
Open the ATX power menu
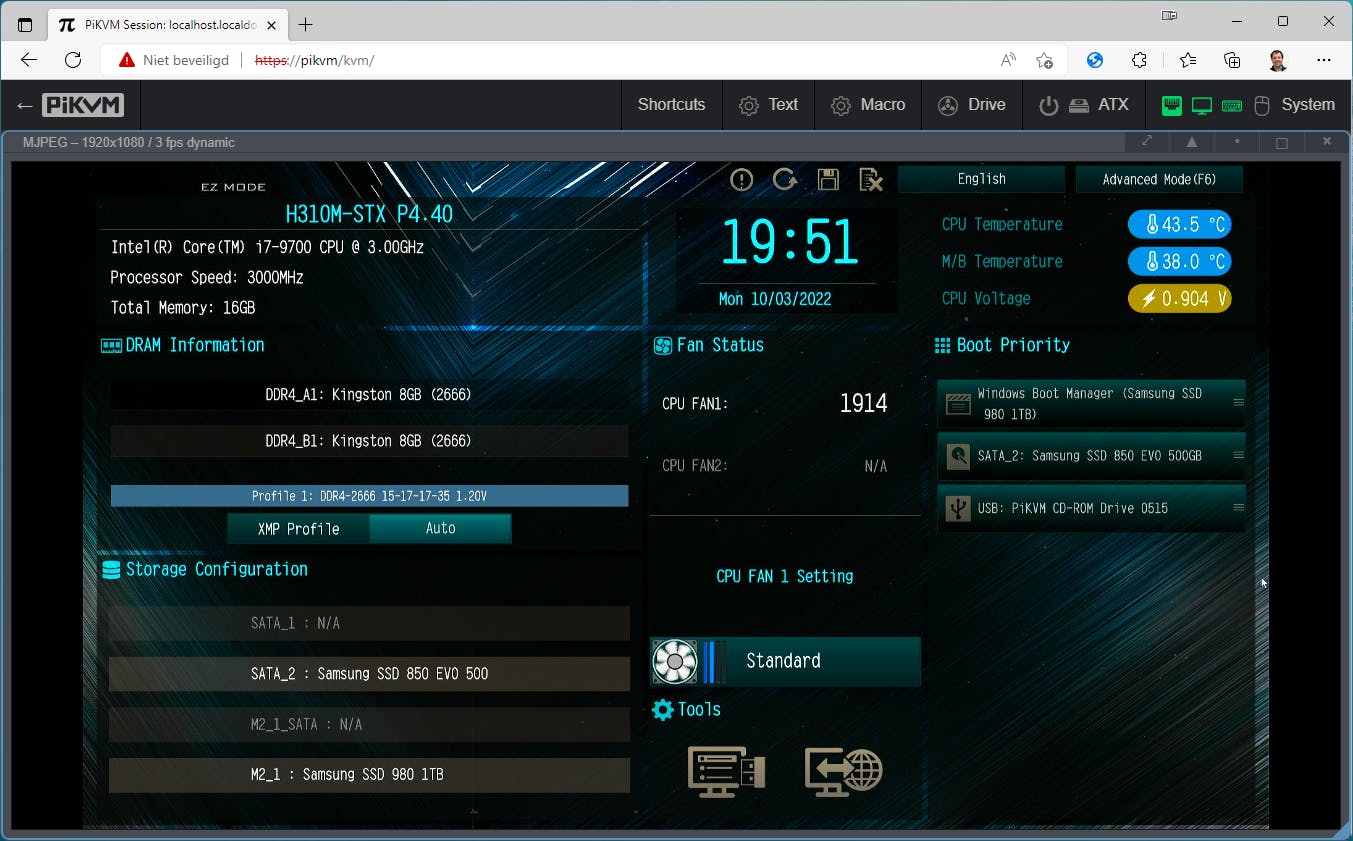pos(1083,105)
